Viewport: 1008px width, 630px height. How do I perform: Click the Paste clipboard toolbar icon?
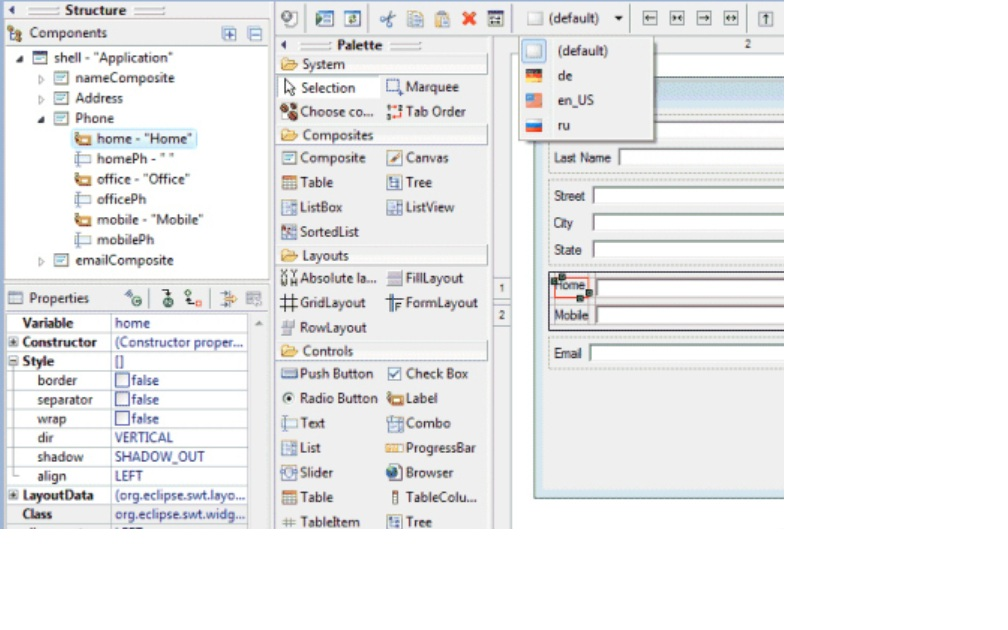(442, 19)
